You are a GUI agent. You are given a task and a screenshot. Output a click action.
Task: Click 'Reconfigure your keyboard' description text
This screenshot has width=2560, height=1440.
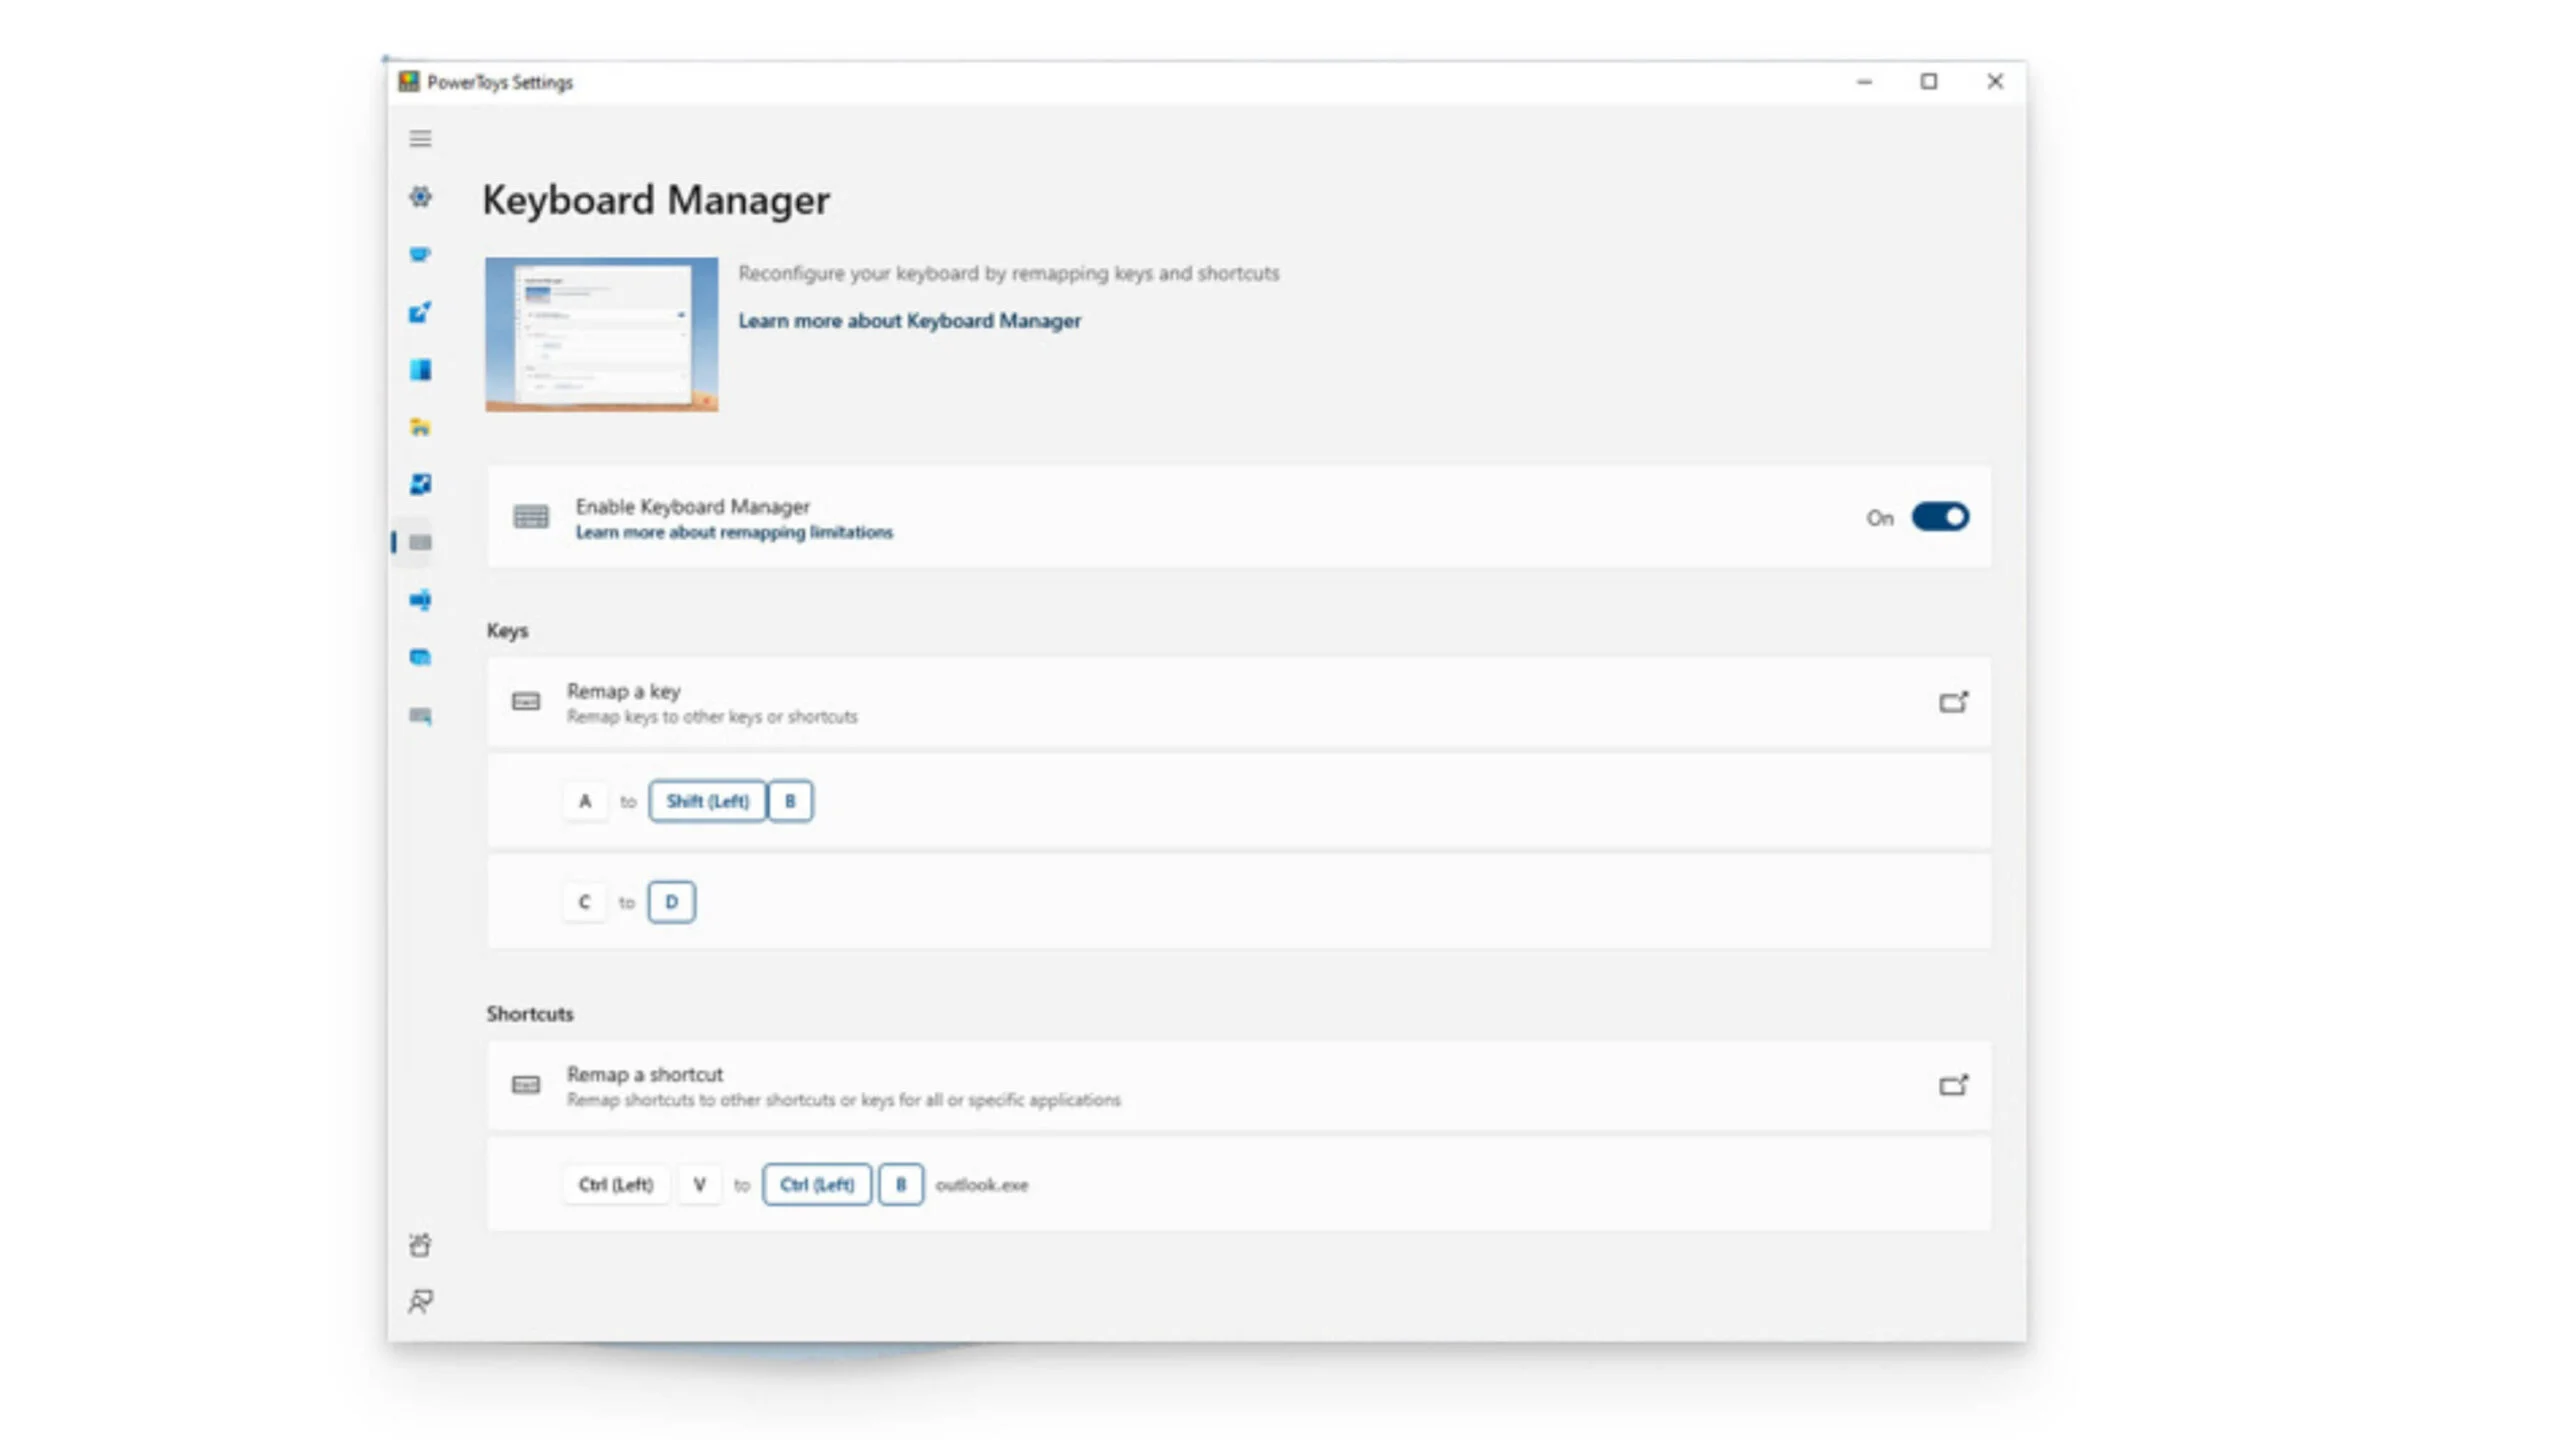tap(1009, 273)
